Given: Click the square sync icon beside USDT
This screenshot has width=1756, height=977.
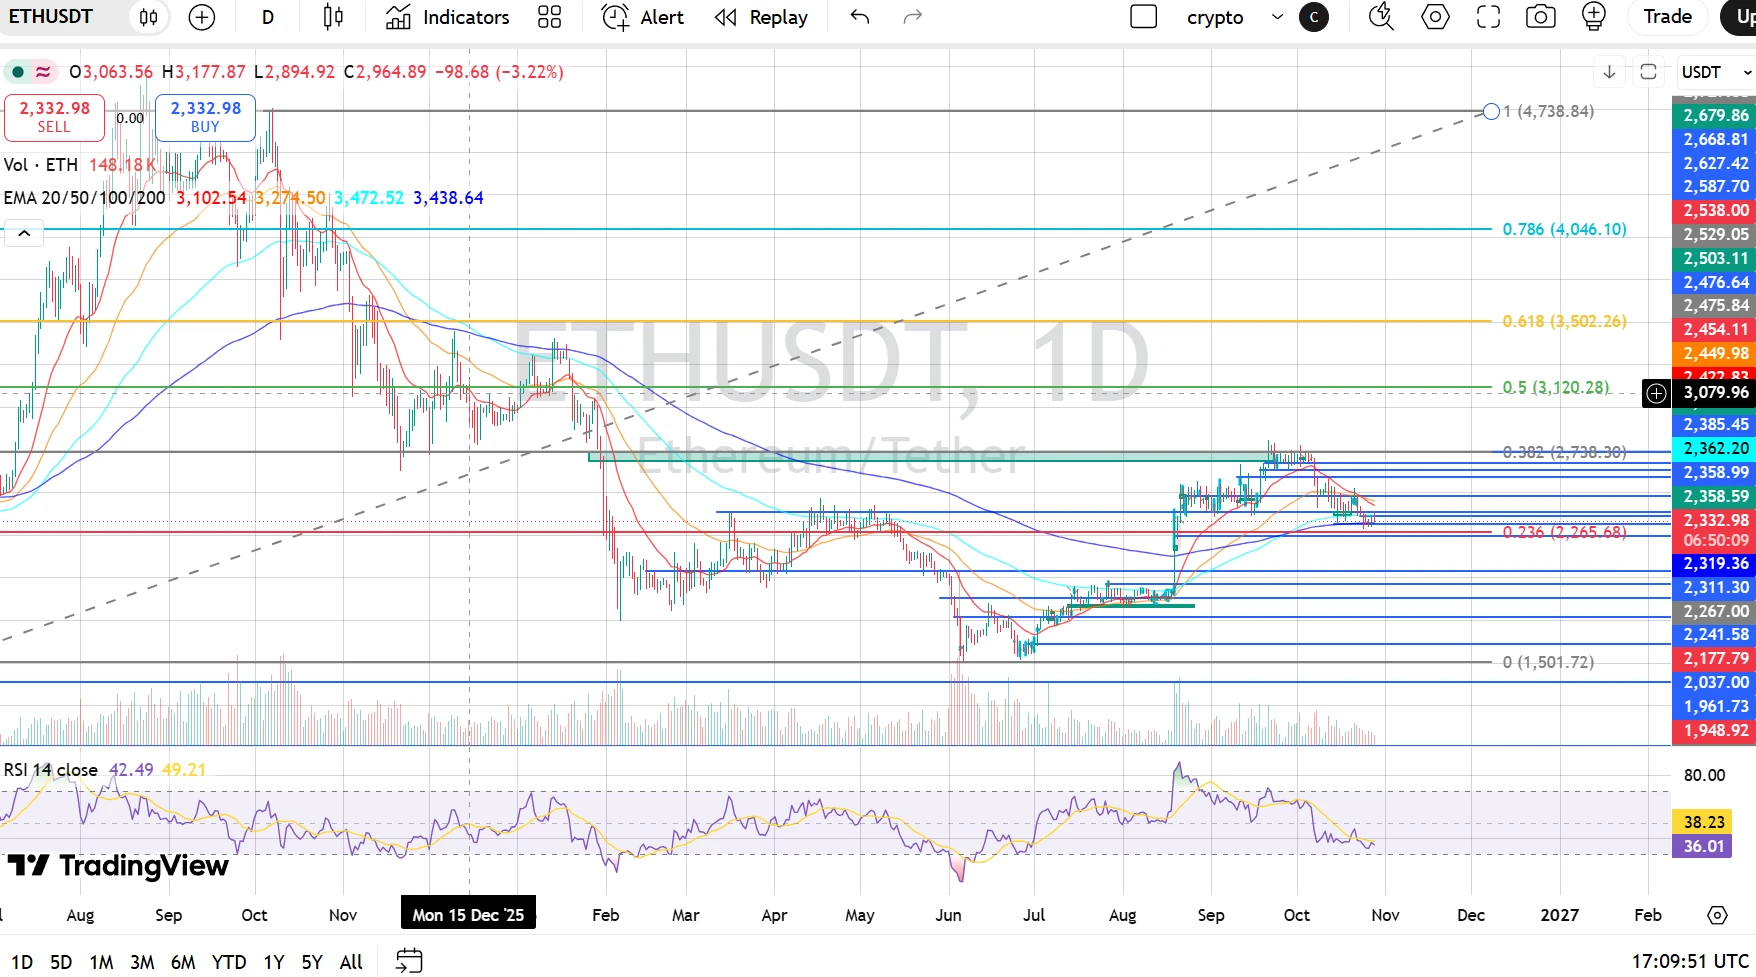Looking at the screenshot, I should click(1648, 72).
